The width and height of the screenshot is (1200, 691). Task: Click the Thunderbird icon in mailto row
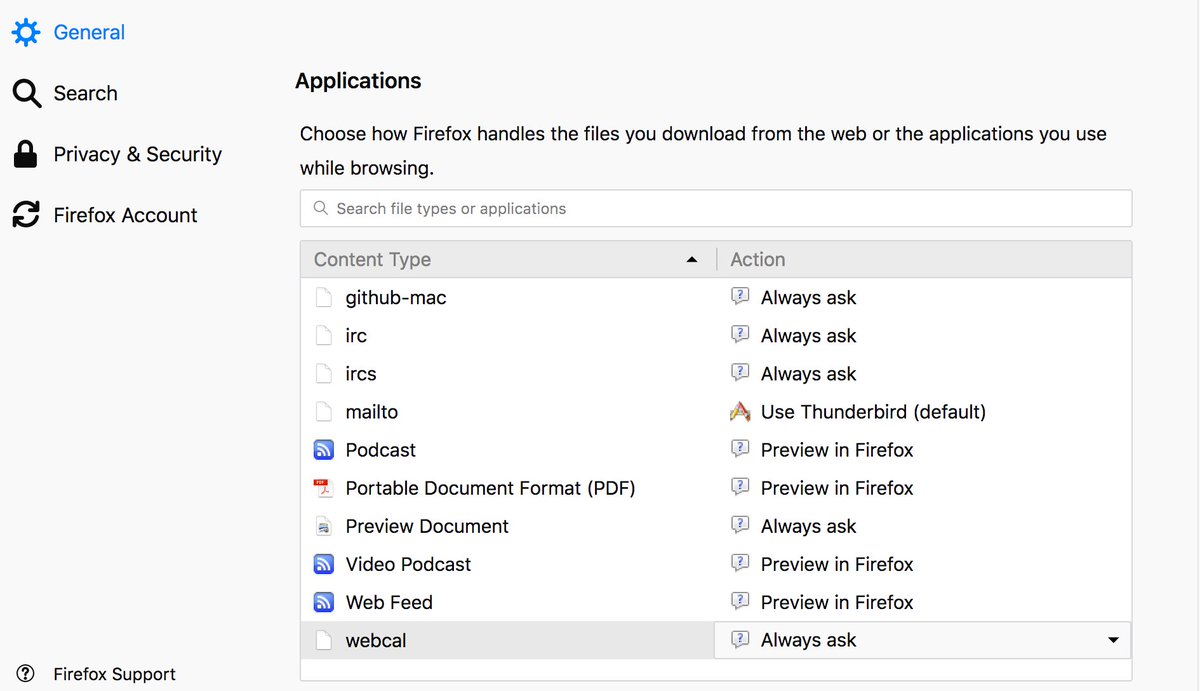click(x=740, y=411)
